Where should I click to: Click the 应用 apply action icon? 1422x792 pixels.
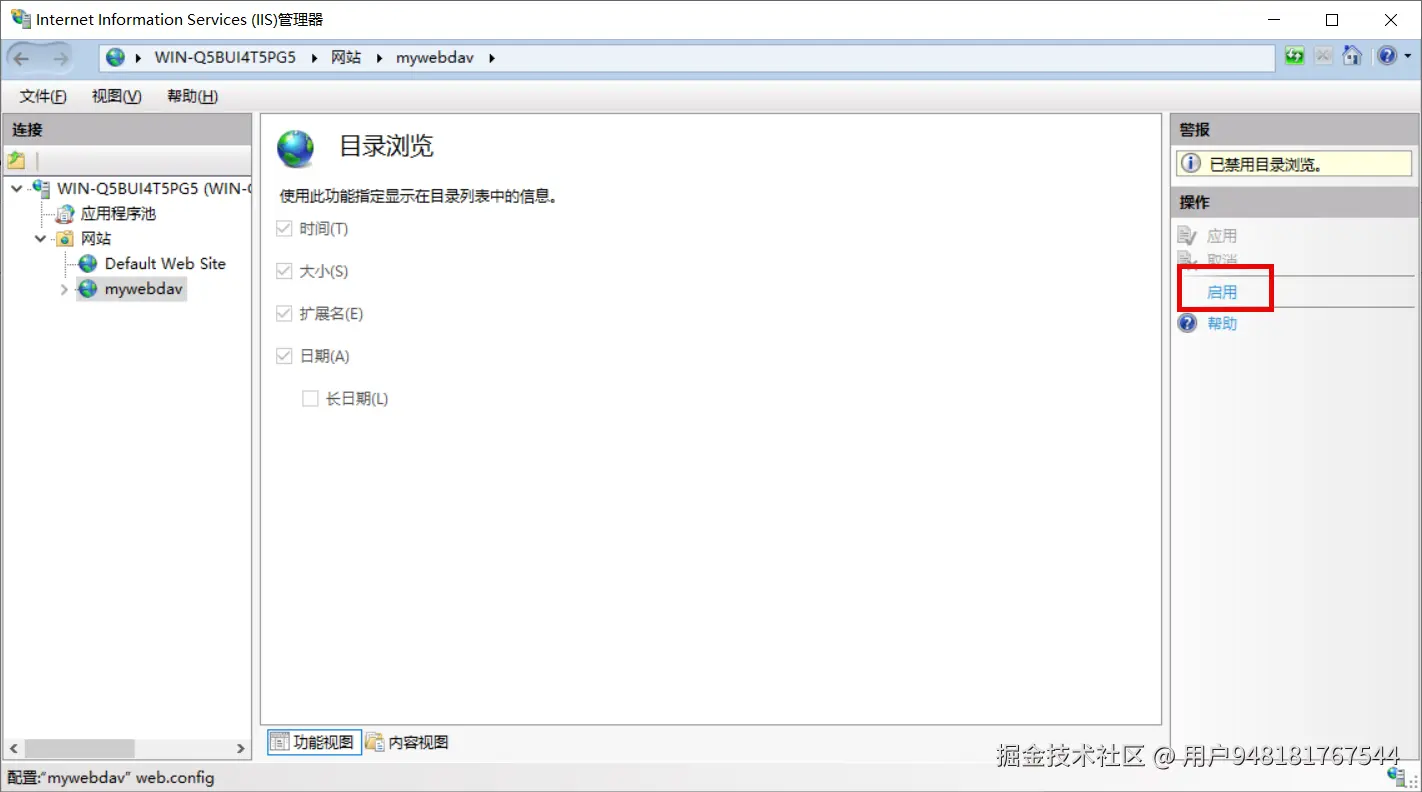1187,236
